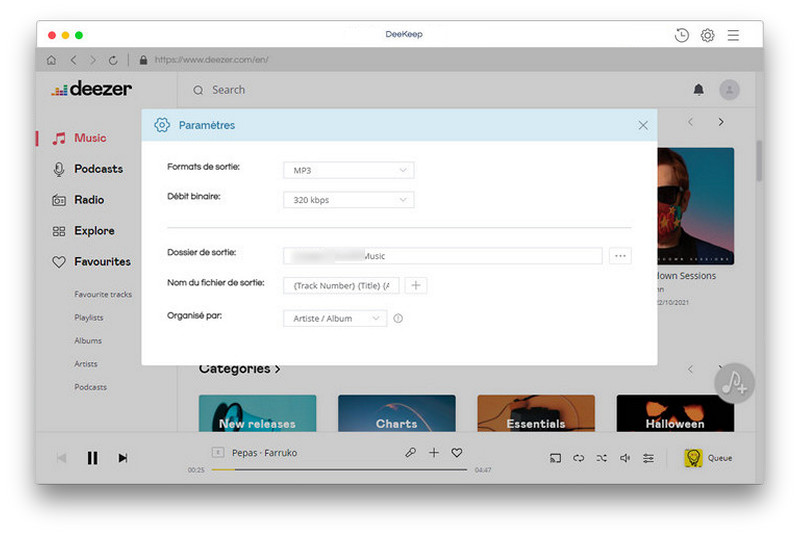Click the info icon next to Organisé par

[398, 319]
